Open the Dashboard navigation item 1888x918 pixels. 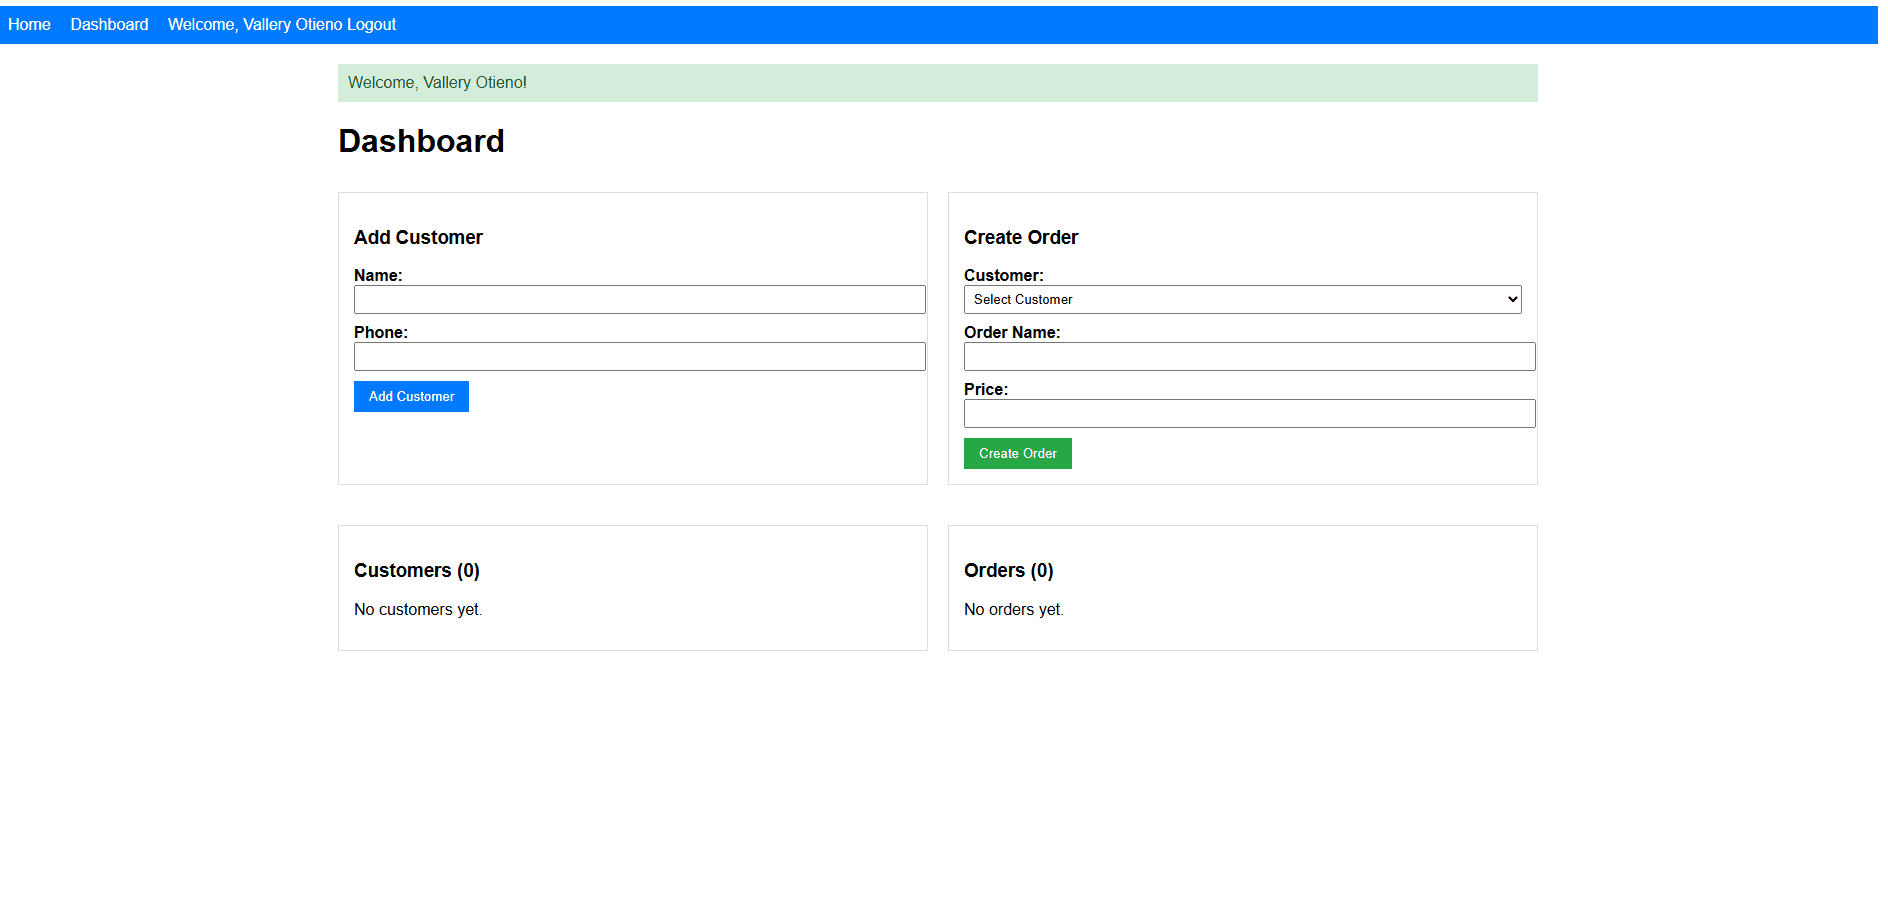(x=108, y=24)
